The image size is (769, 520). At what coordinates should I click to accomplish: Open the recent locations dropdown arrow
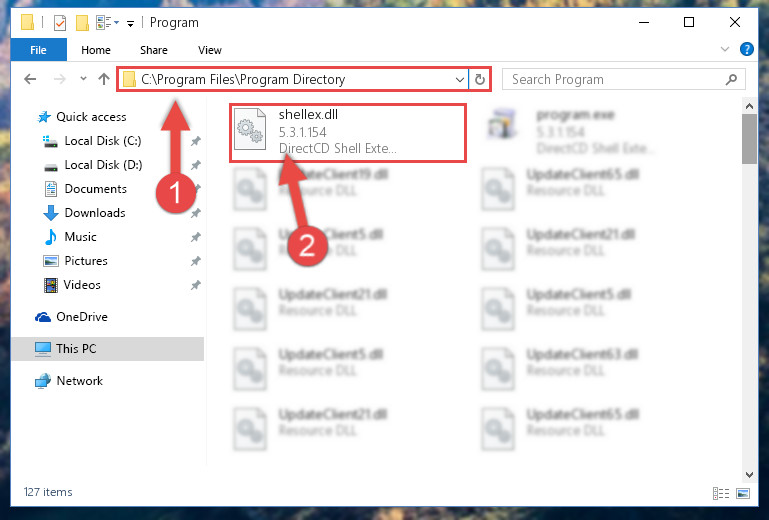click(x=83, y=78)
